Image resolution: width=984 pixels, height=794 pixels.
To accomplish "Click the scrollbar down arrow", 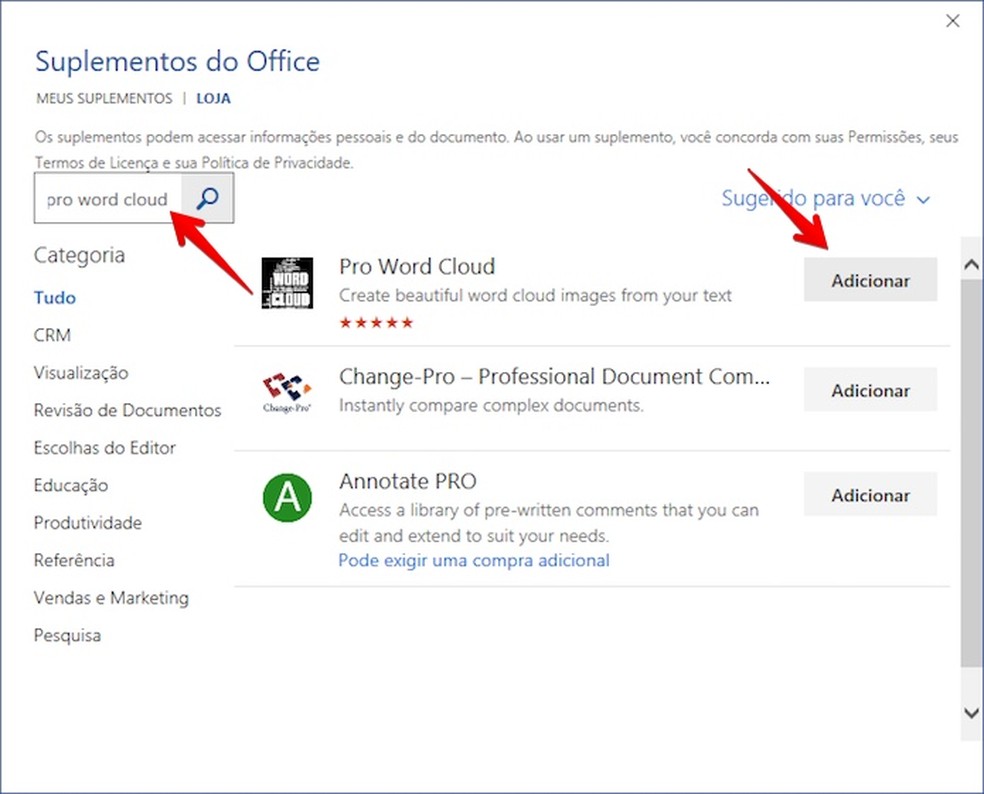I will [969, 713].
